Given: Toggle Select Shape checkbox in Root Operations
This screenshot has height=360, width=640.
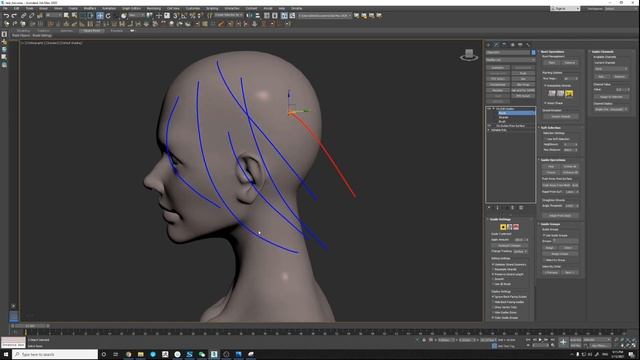Looking at the screenshot, I should (545, 103).
